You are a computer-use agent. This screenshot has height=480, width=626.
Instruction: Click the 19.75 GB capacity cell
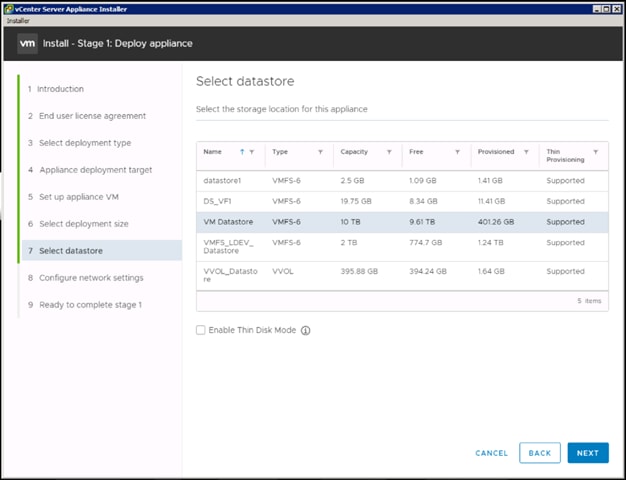[356, 202]
